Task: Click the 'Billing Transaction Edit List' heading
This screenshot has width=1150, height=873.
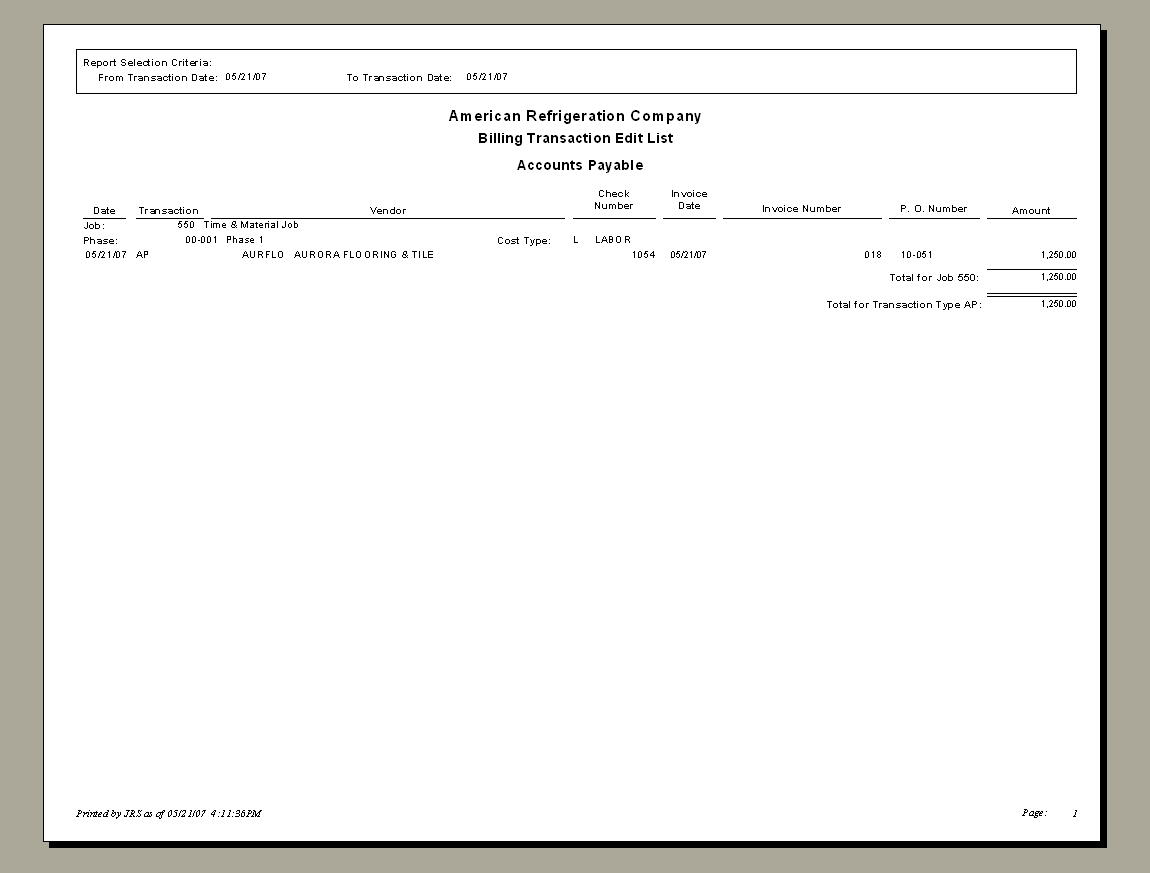Action: [x=576, y=138]
